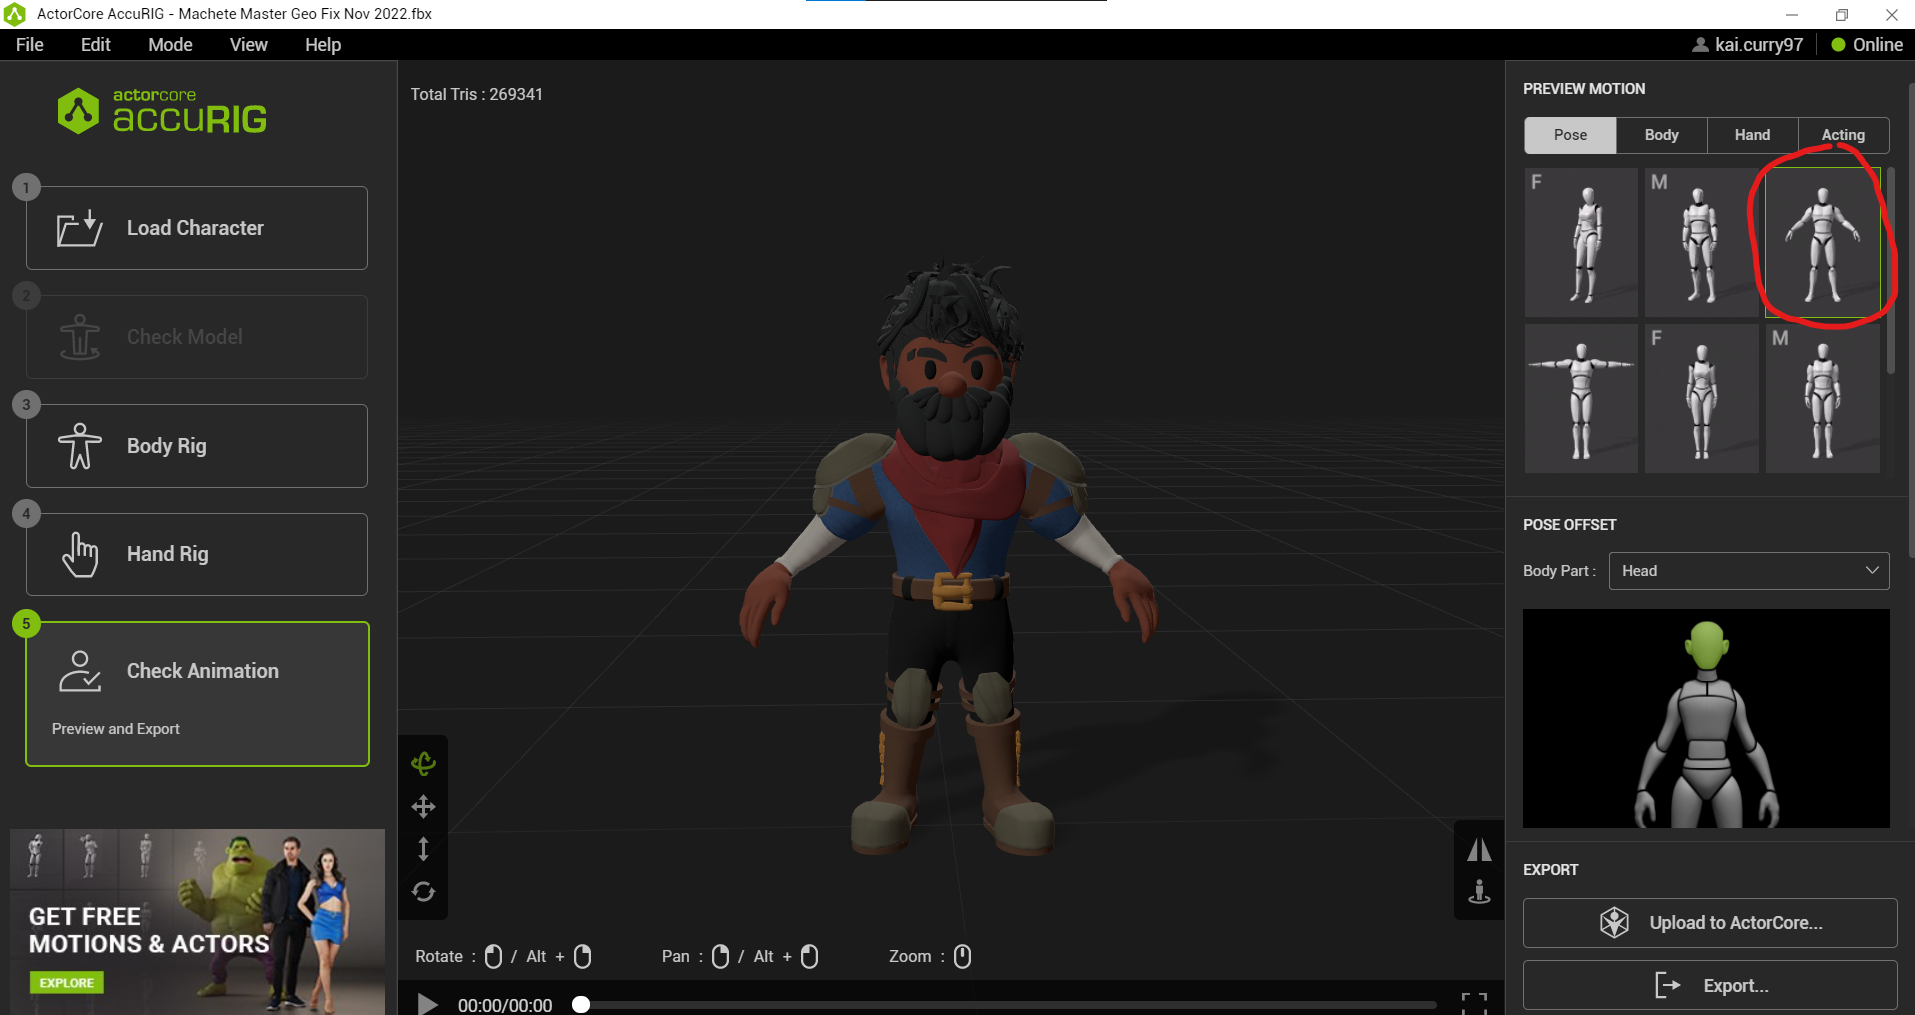The width and height of the screenshot is (1915, 1015).
Task: Click the AccuRIG logo
Action: tap(162, 111)
